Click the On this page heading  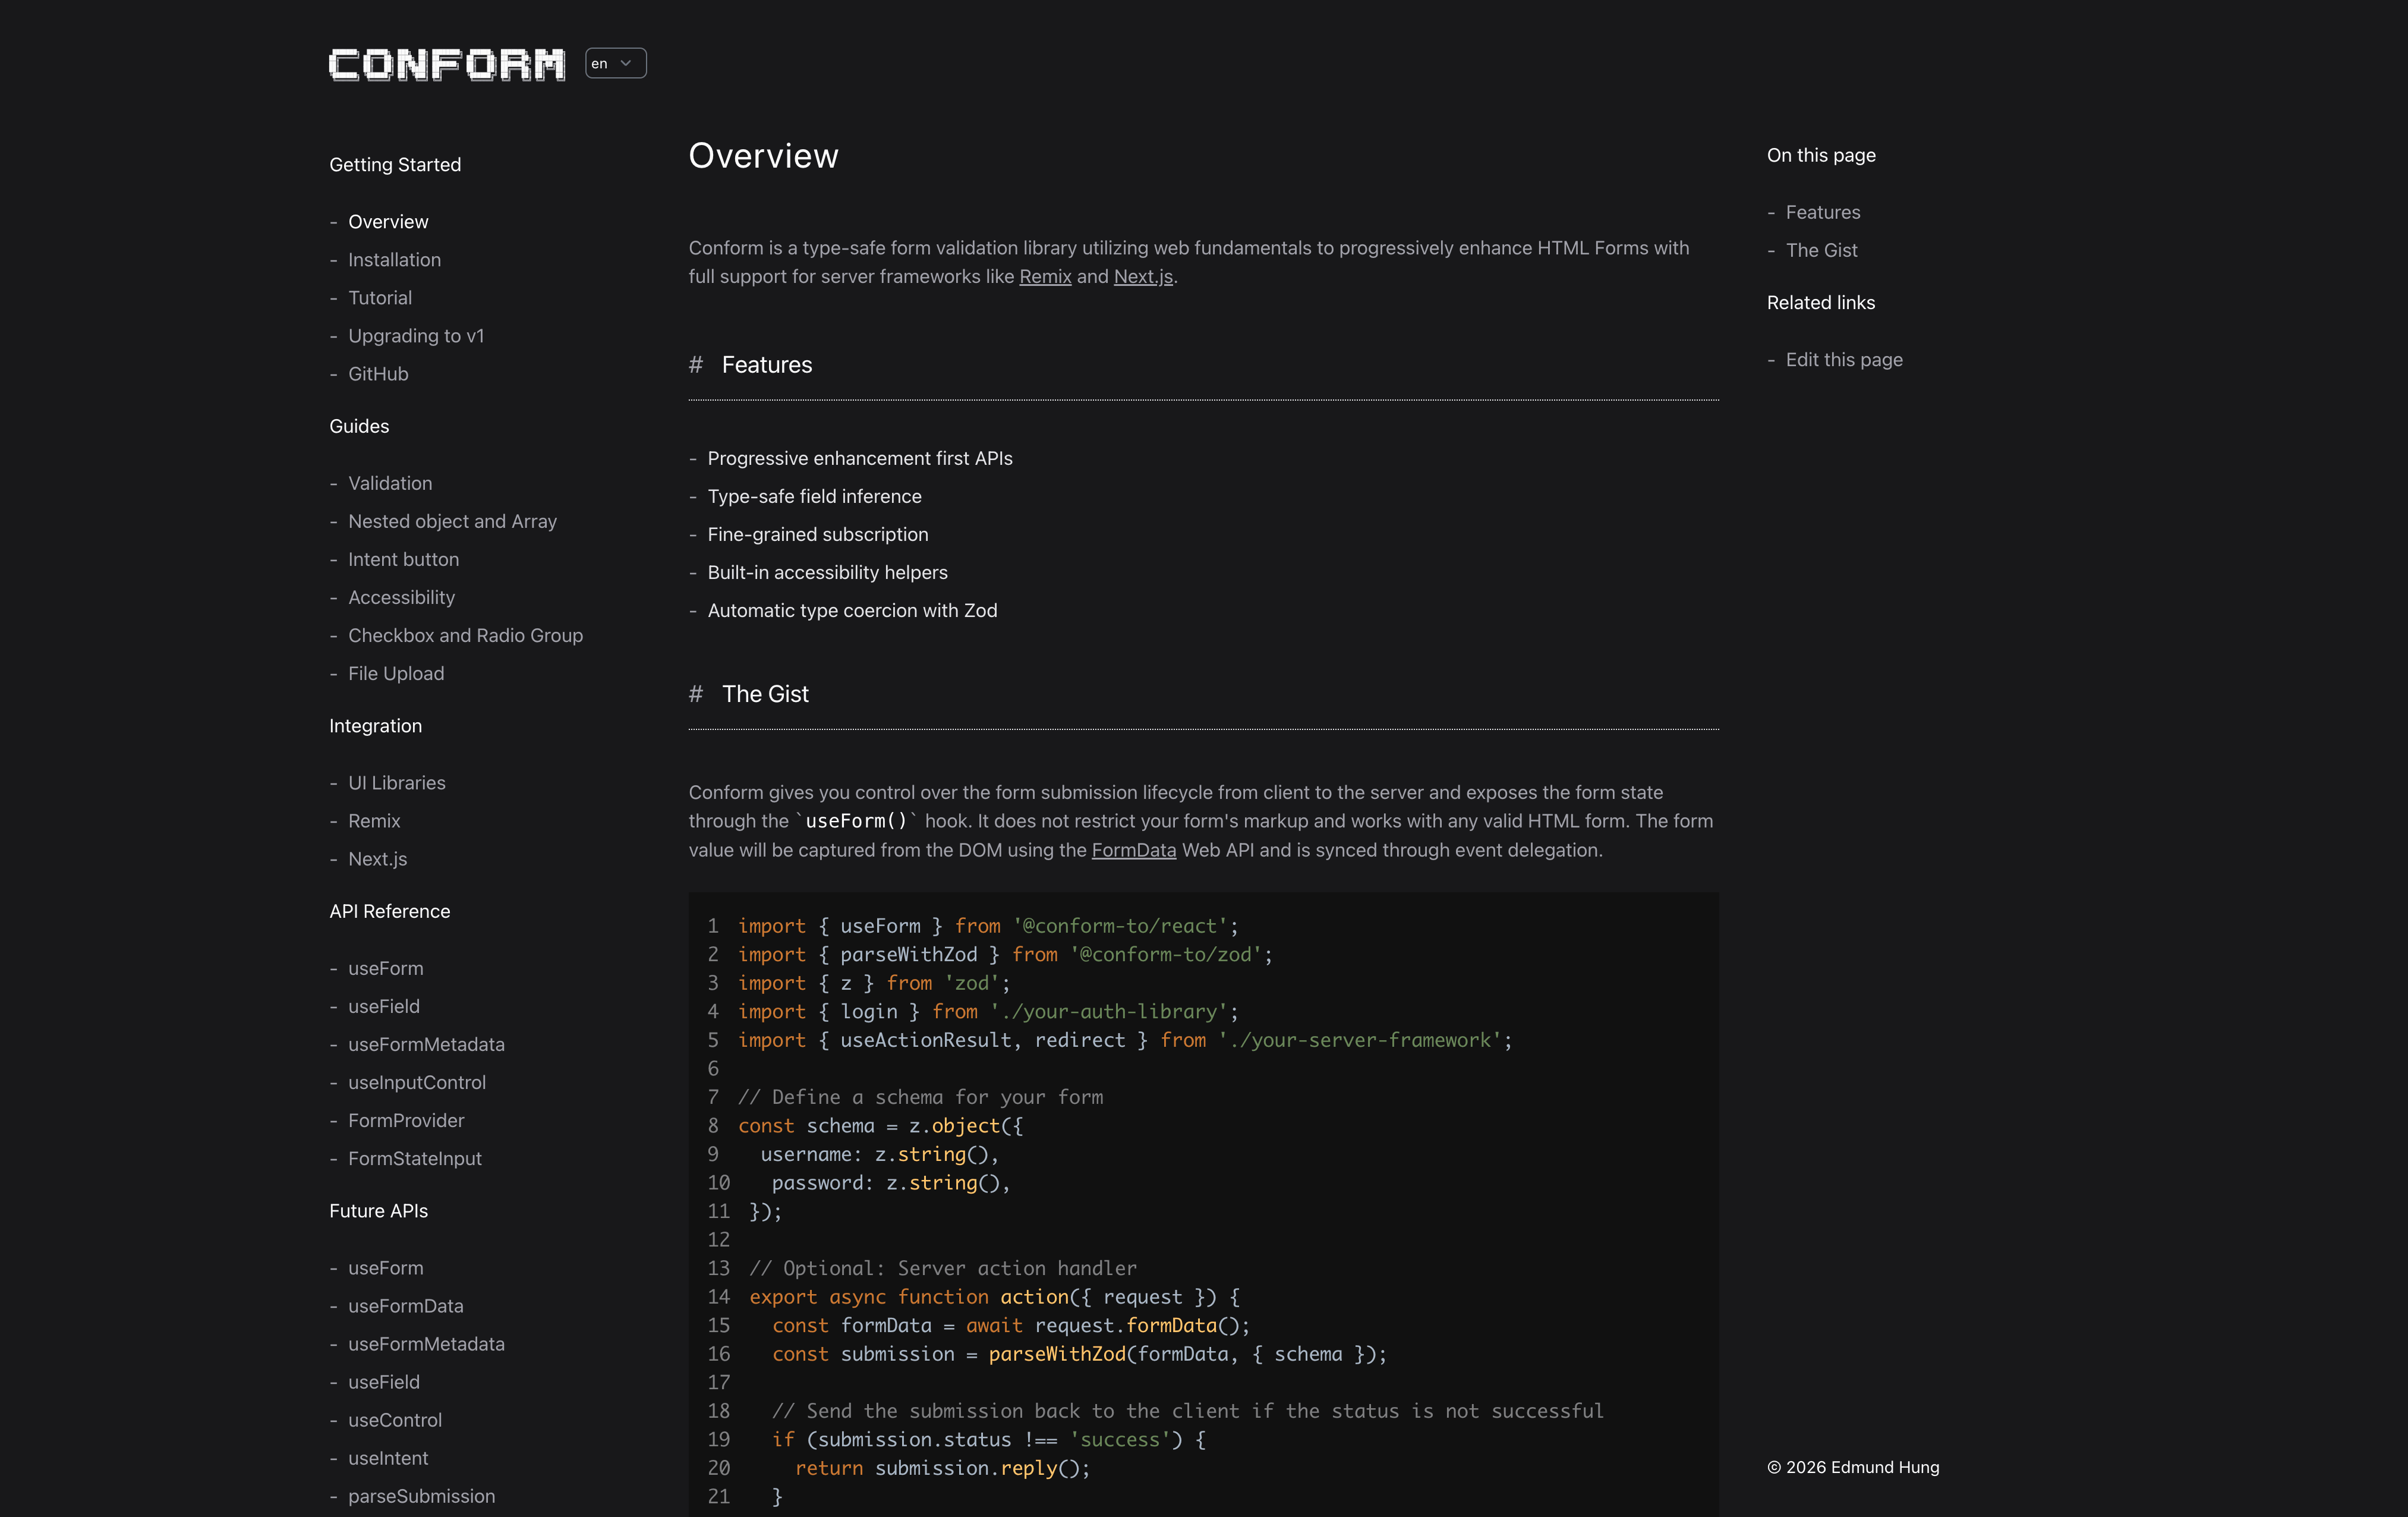(x=1820, y=155)
